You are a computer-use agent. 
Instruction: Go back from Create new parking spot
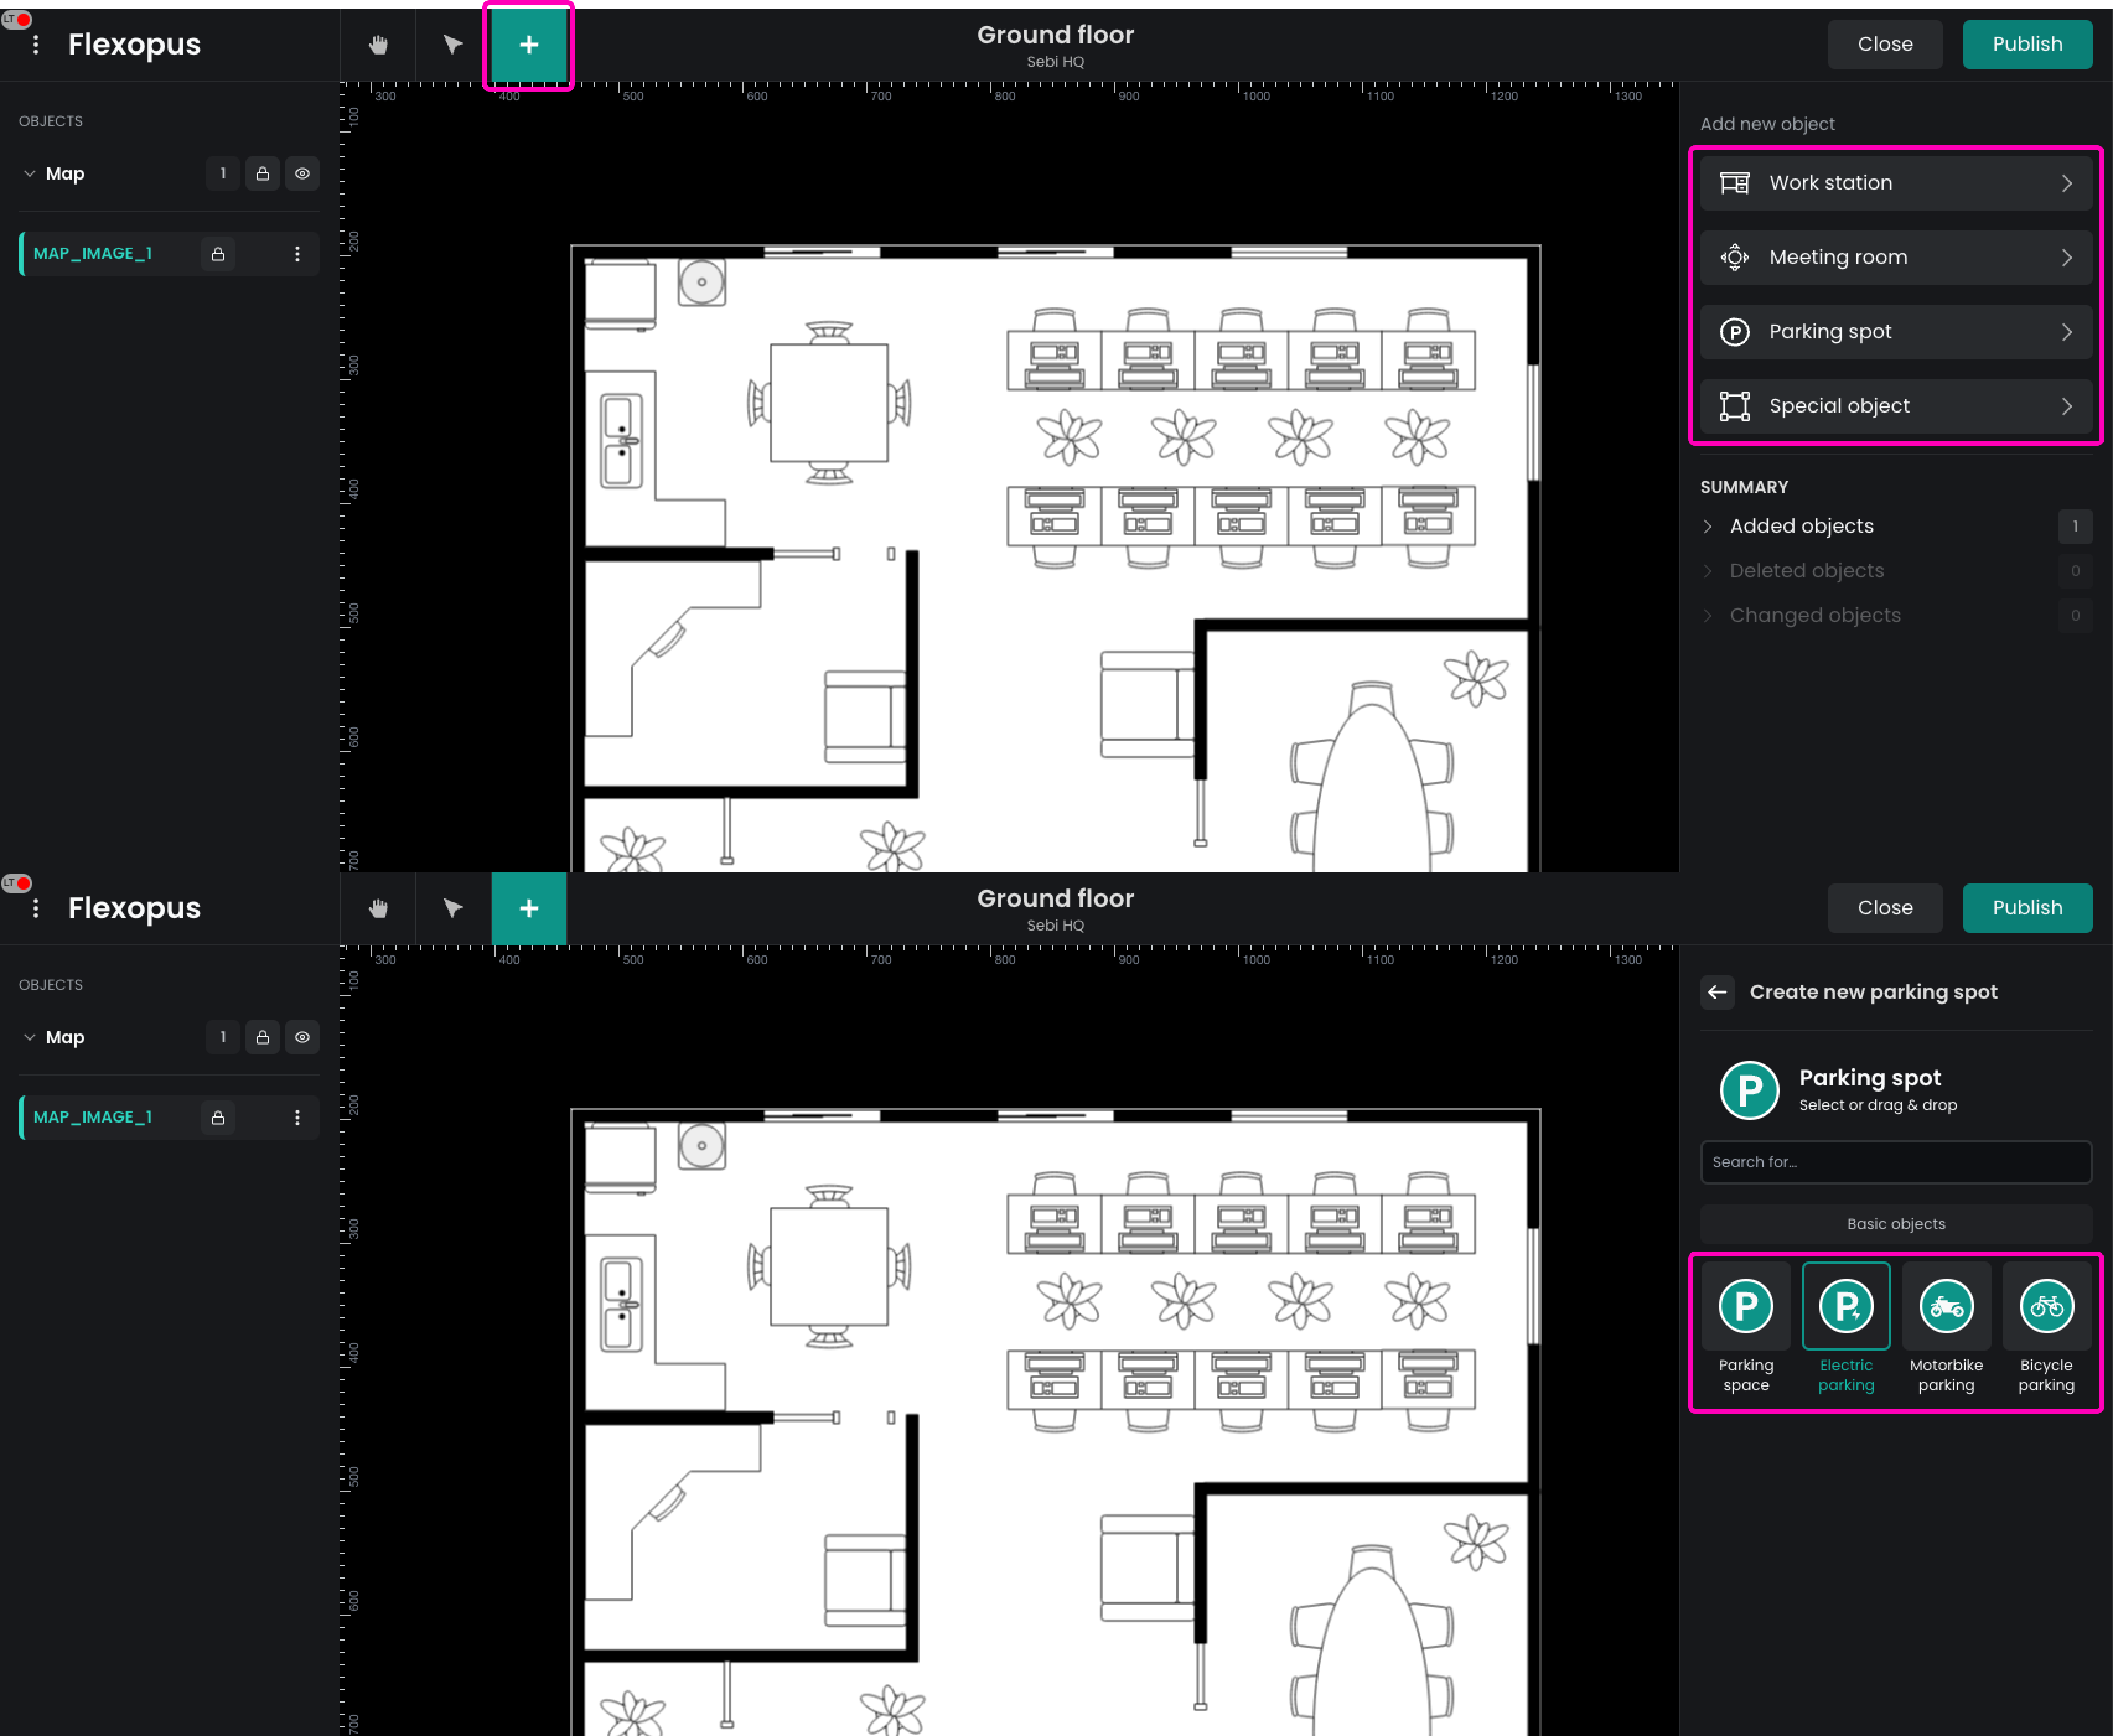1717,992
